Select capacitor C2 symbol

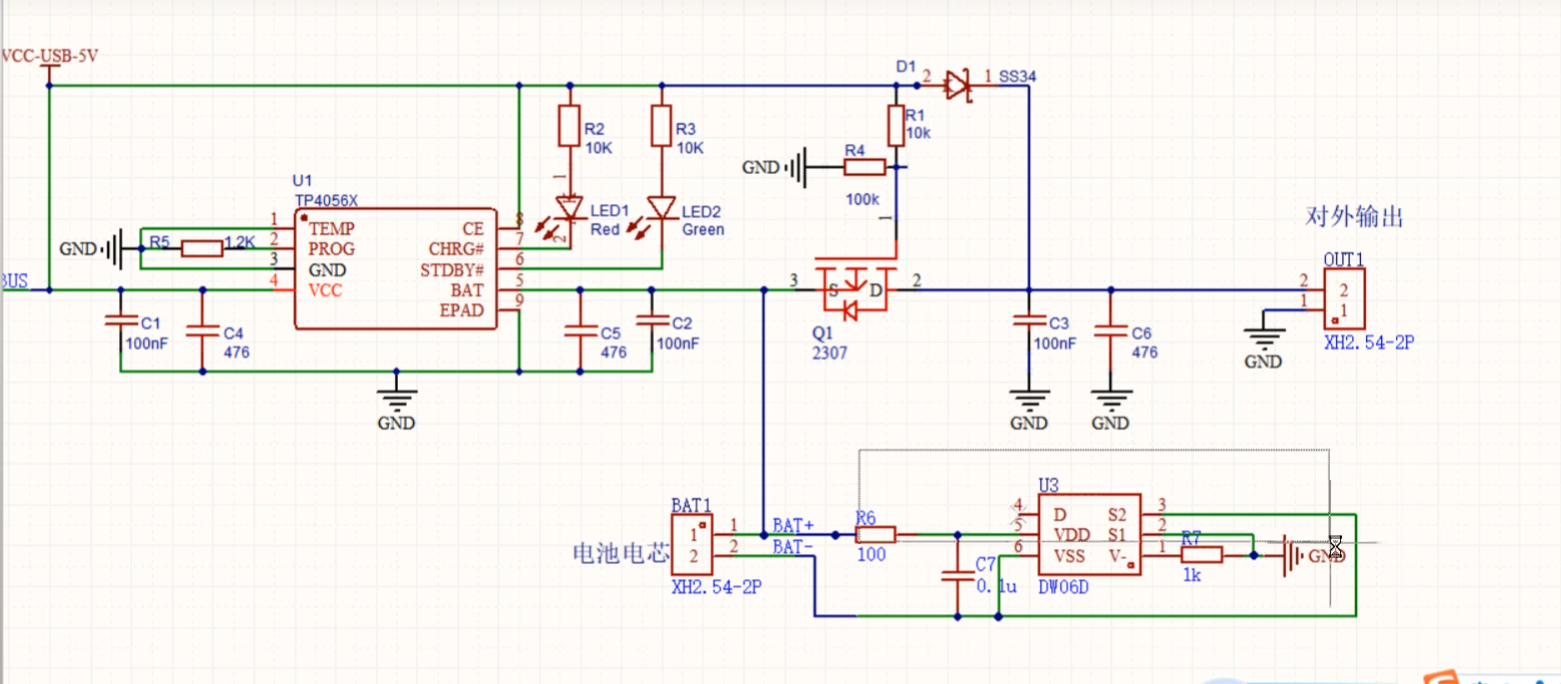point(651,322)
